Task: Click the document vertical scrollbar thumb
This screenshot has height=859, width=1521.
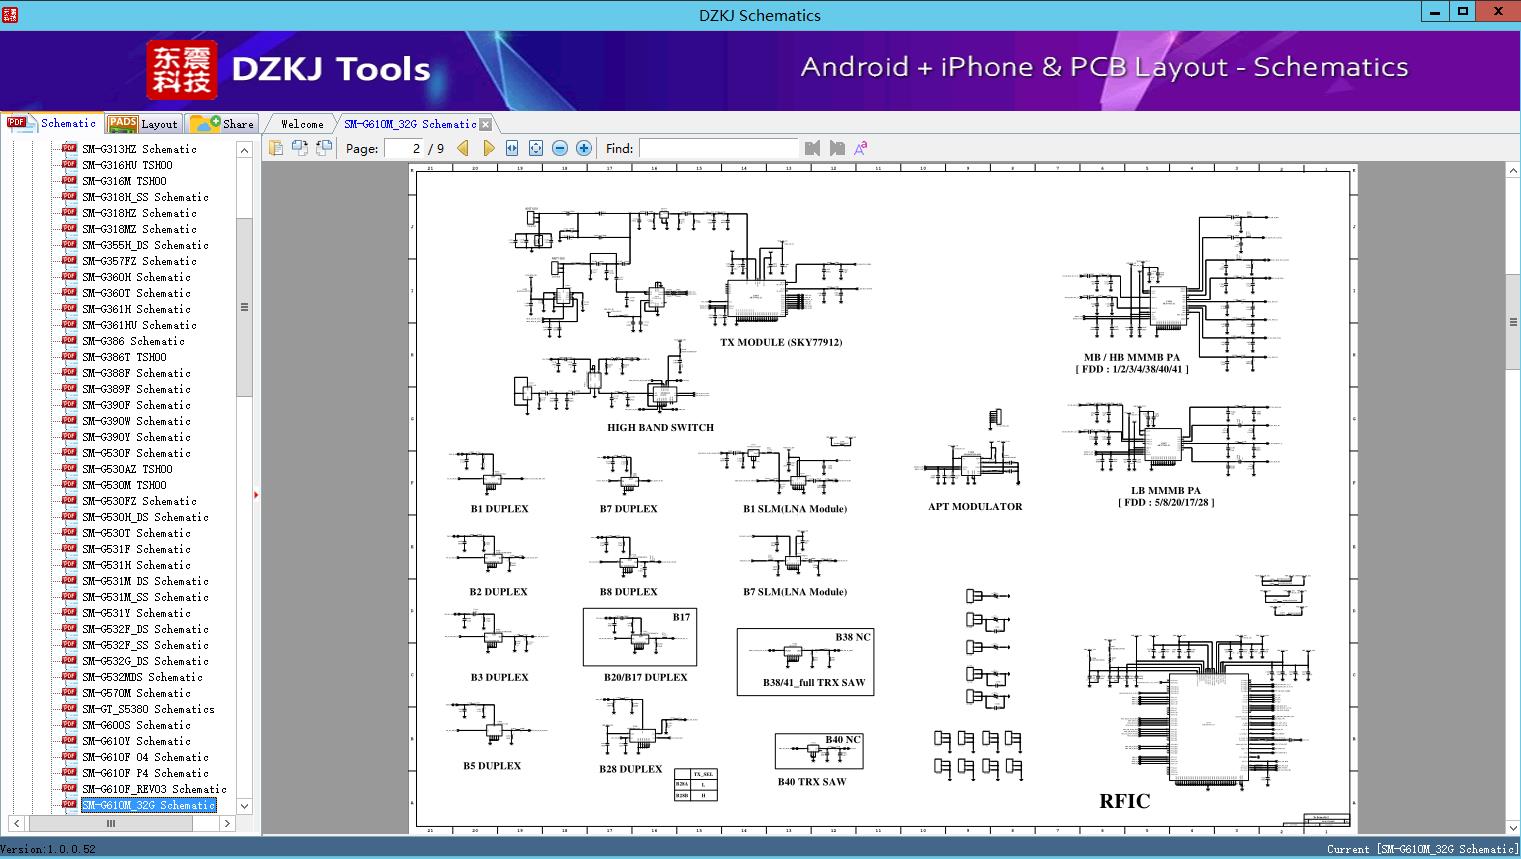Action: pyautogui.click(x=1513, y=322)
